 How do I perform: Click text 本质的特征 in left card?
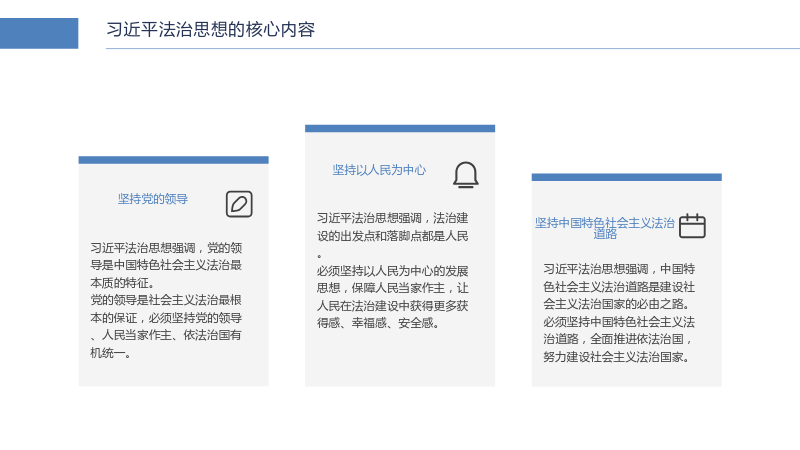point(122,283)
